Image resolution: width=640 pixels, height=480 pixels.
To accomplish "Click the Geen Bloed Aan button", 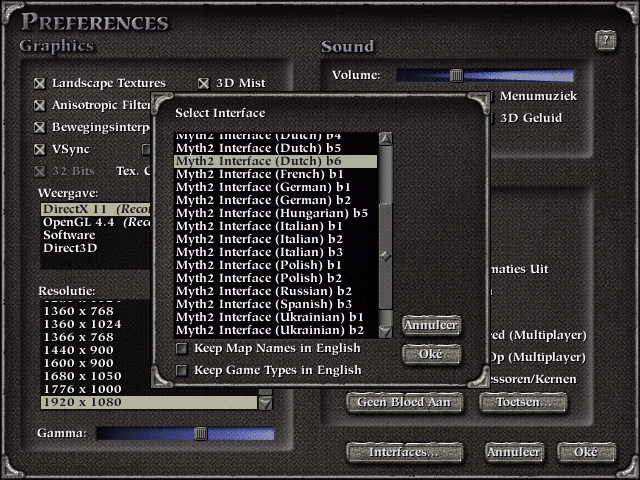I will pos(404,402).
